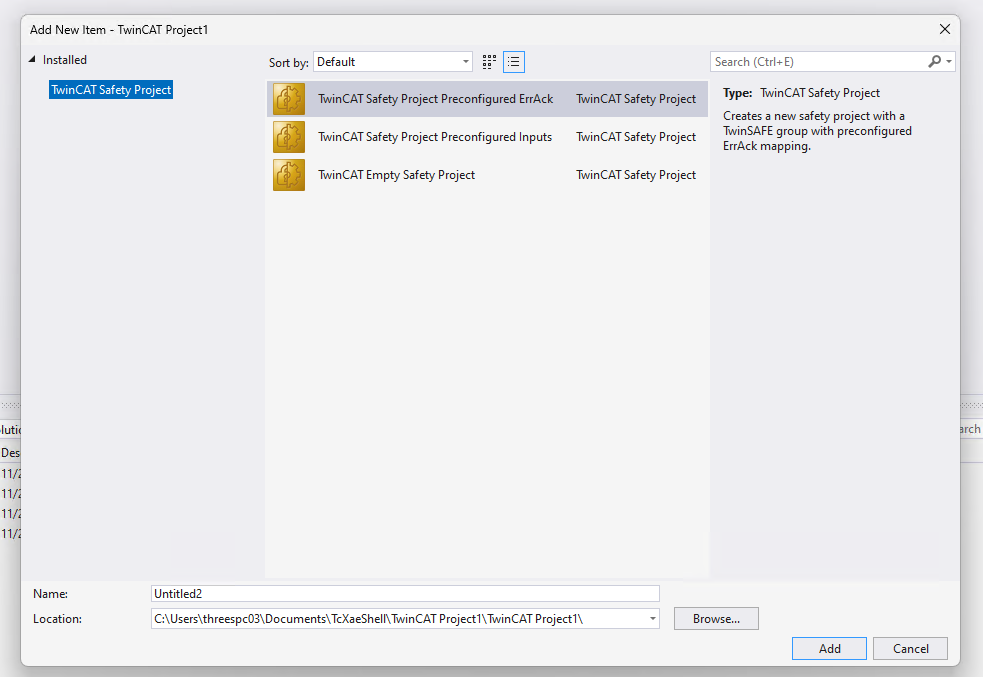The image size is (983, 677).
Task: Open the Sort by Default dropdown
Action: coord(392,61)
